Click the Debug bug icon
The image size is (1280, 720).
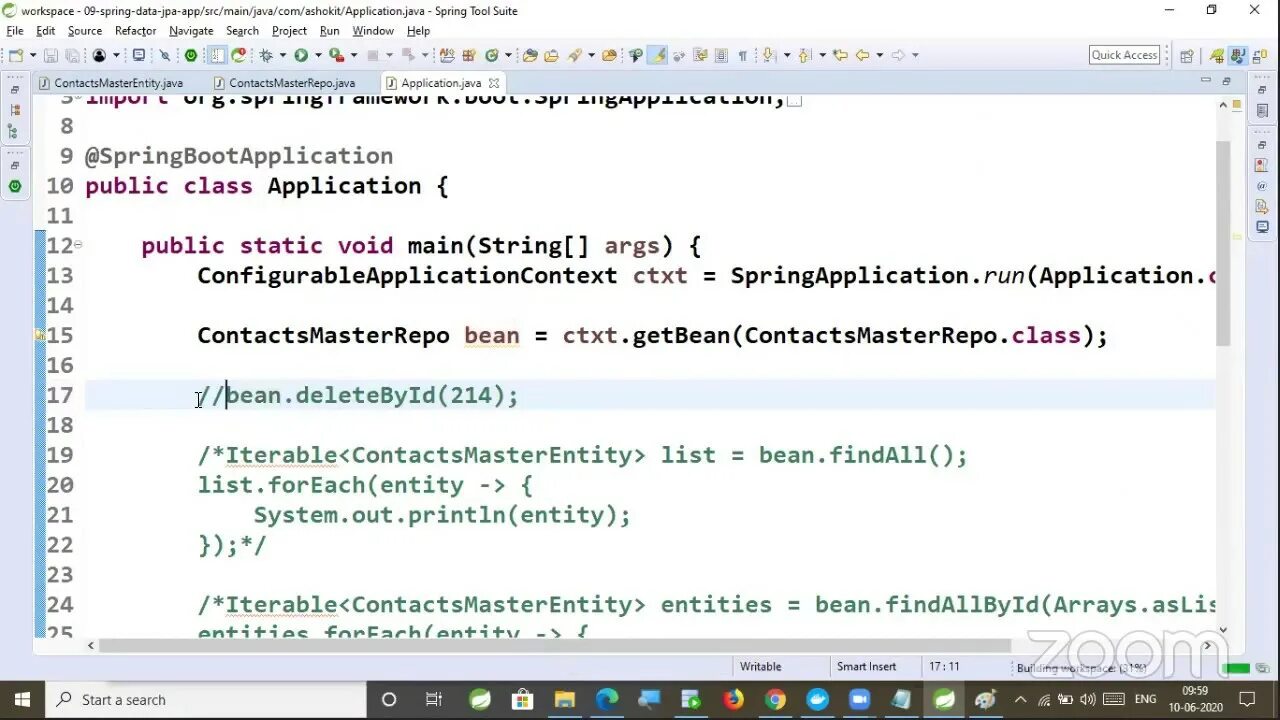pyautogui.click(x=265, y=55)
